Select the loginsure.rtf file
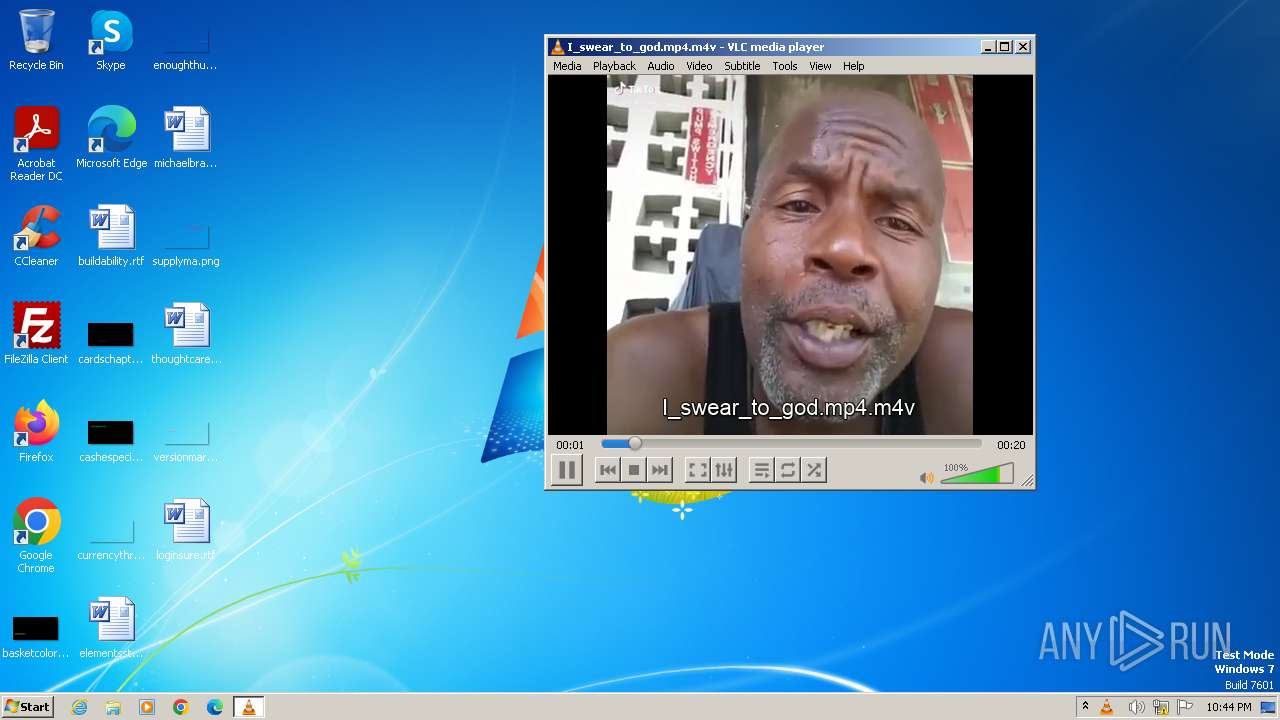 click(186, 531)
